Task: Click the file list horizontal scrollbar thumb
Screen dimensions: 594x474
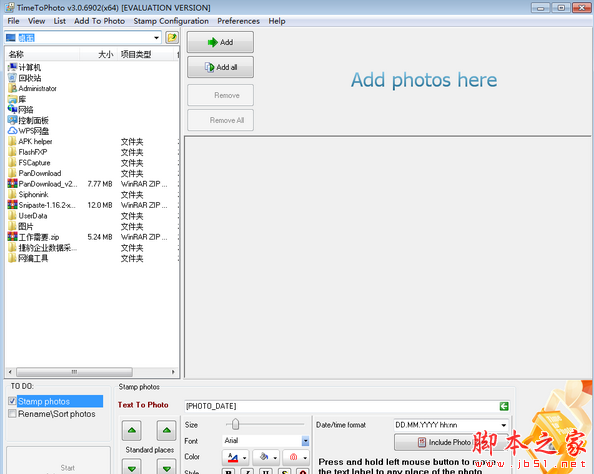Action: click(74, 372)
